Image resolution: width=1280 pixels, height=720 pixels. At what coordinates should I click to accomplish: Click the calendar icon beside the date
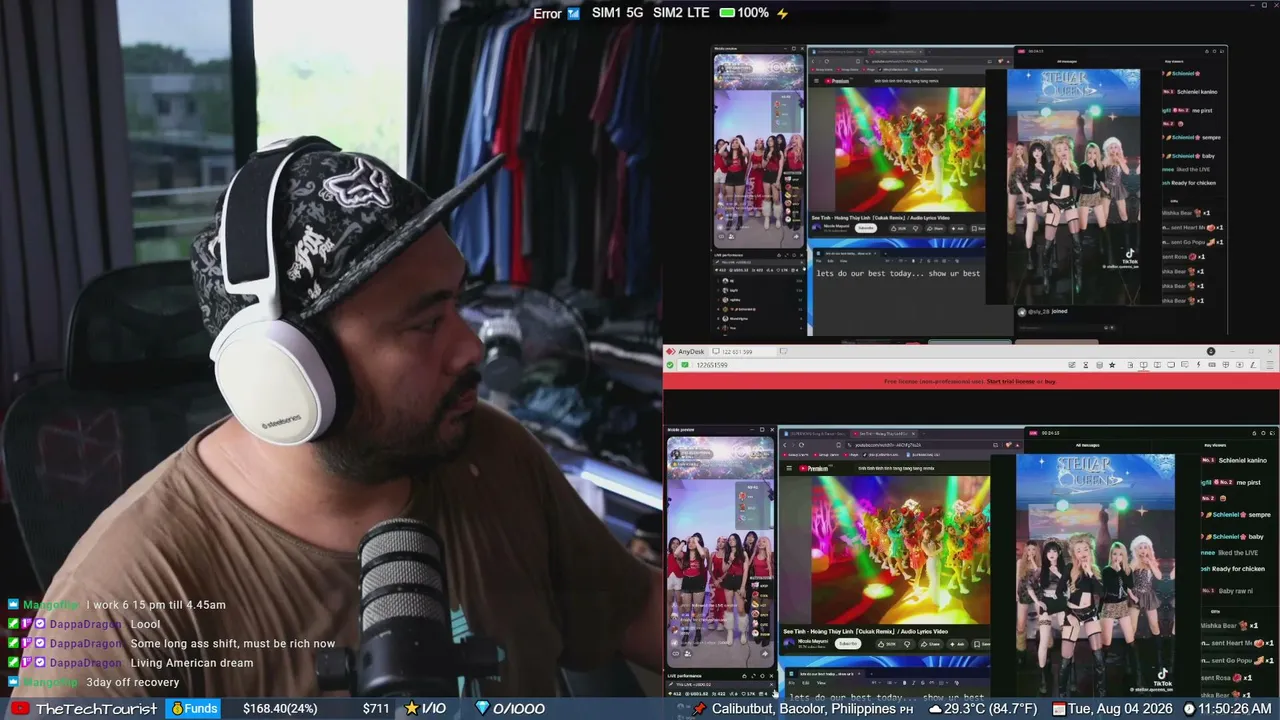[x=1059, y=709]
